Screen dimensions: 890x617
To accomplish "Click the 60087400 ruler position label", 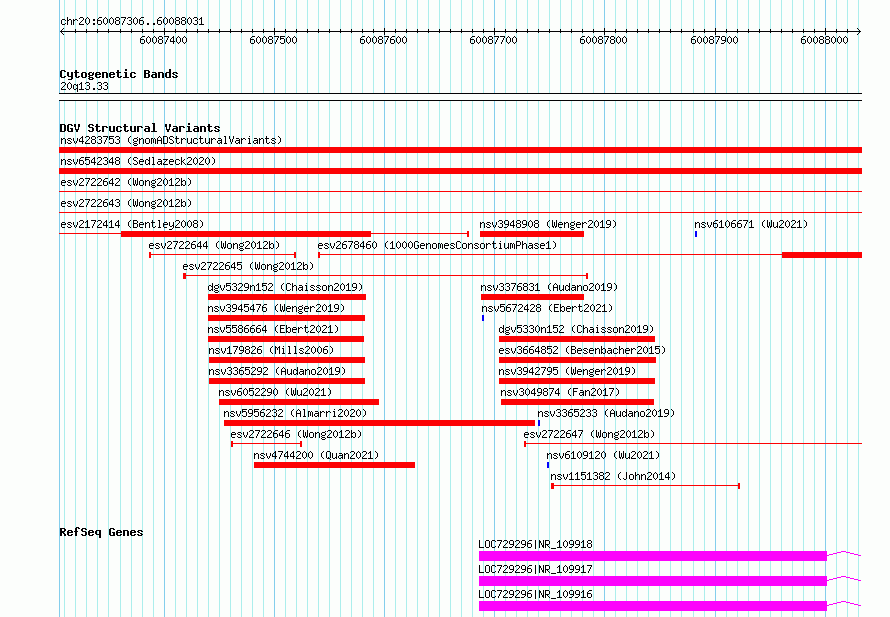I will coord(163,40).
